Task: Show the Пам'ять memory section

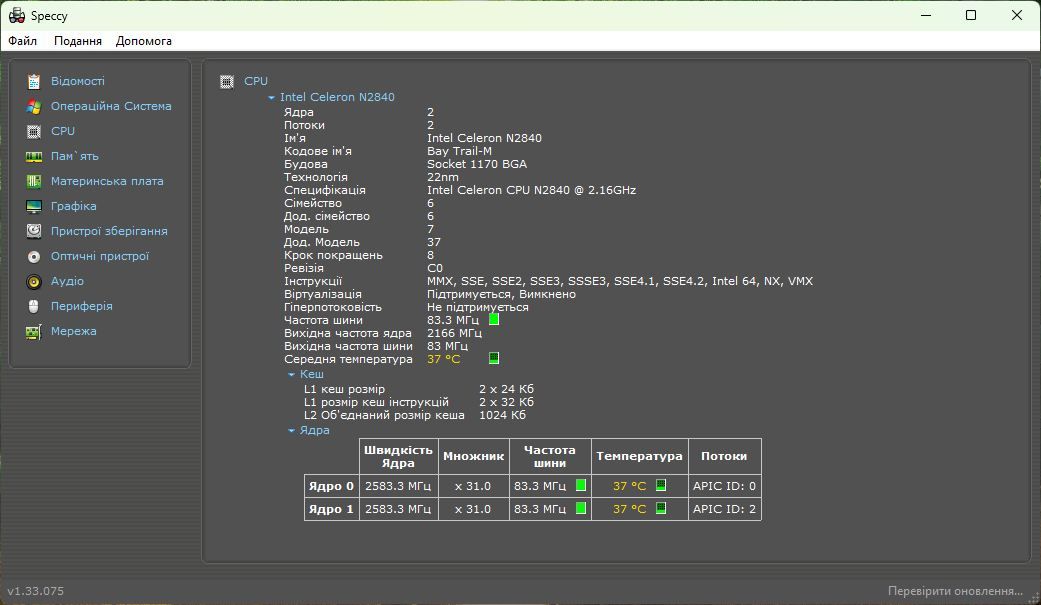Action: 74,157
